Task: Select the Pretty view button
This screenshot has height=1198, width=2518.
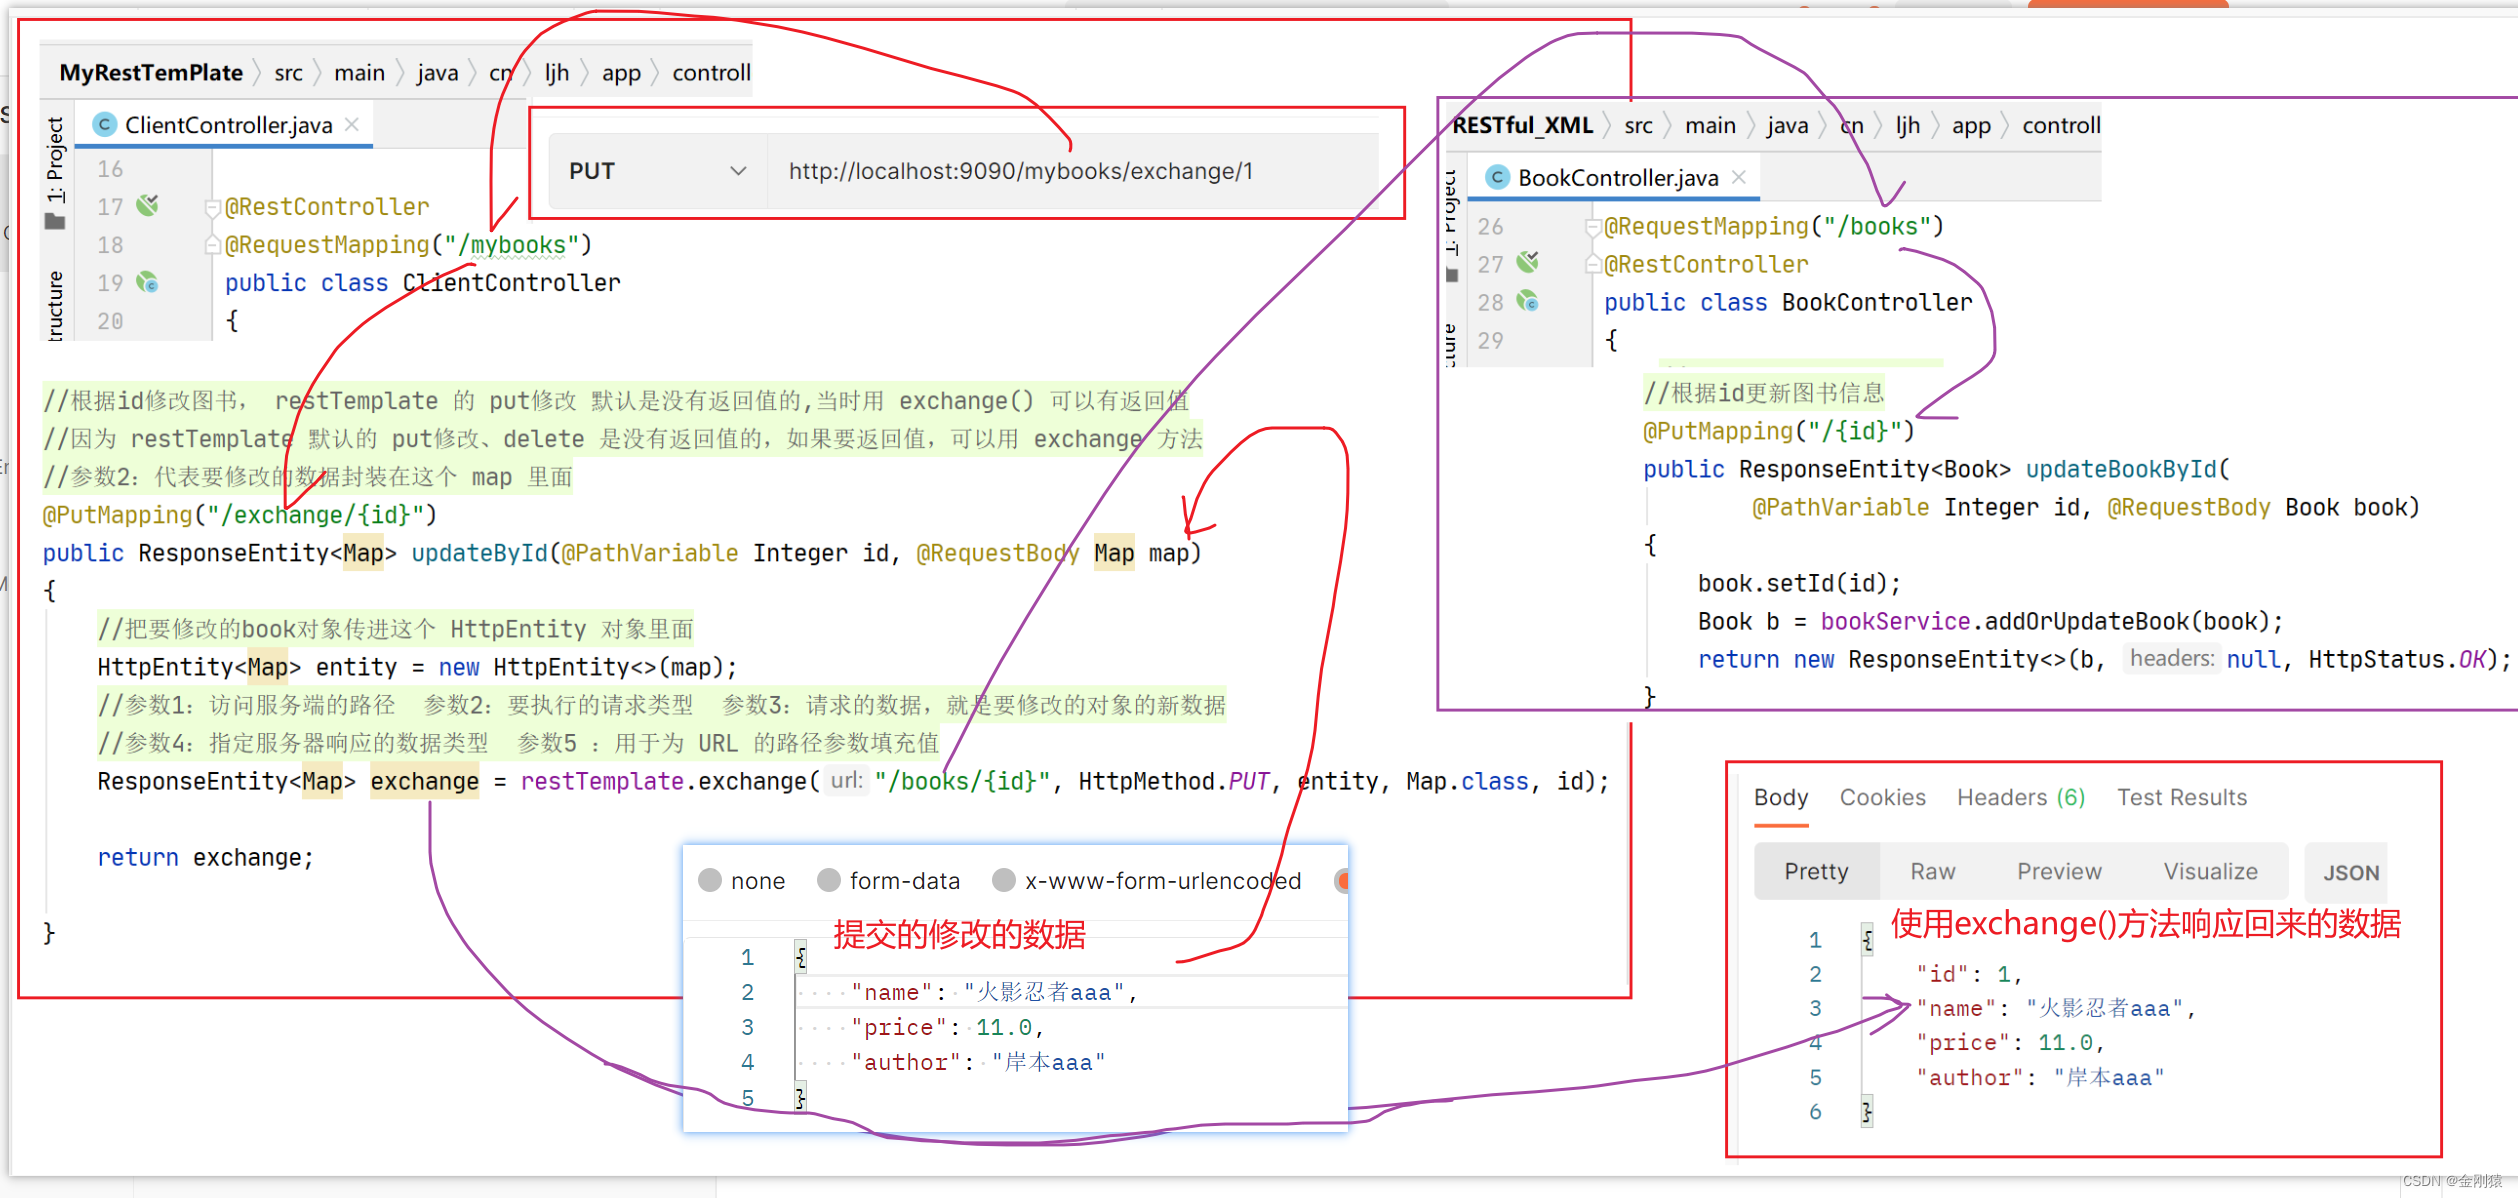Action: (1817, 871)
